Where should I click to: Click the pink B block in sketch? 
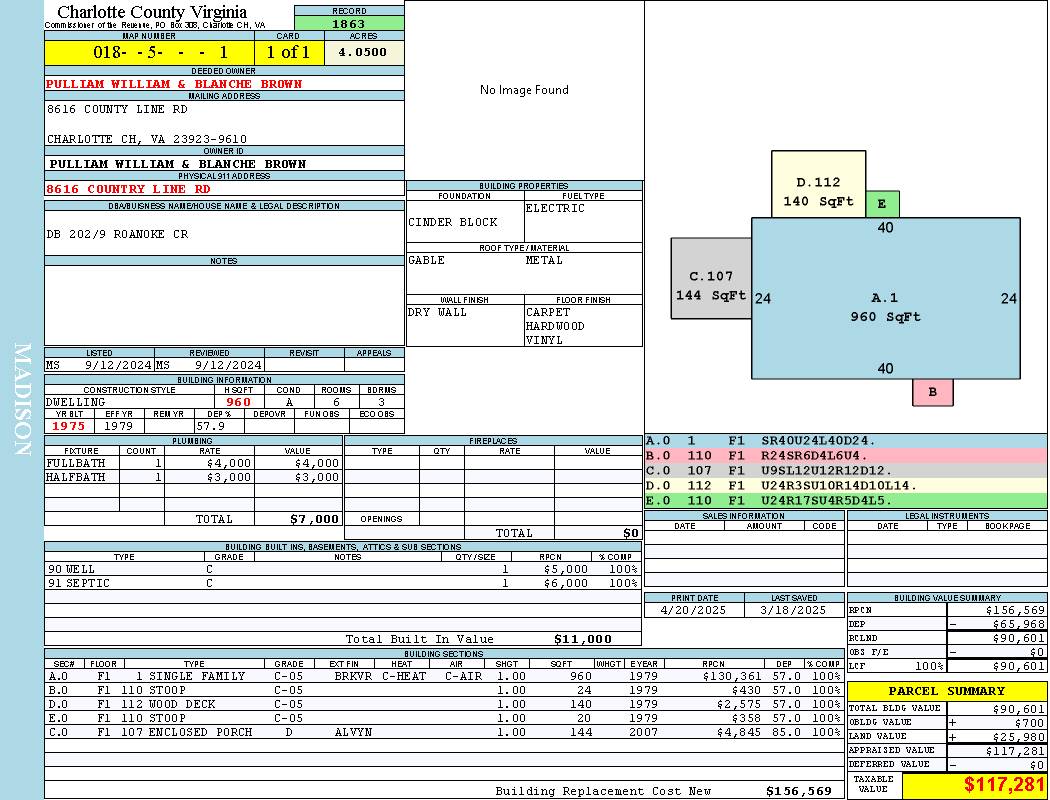(932, 392)
